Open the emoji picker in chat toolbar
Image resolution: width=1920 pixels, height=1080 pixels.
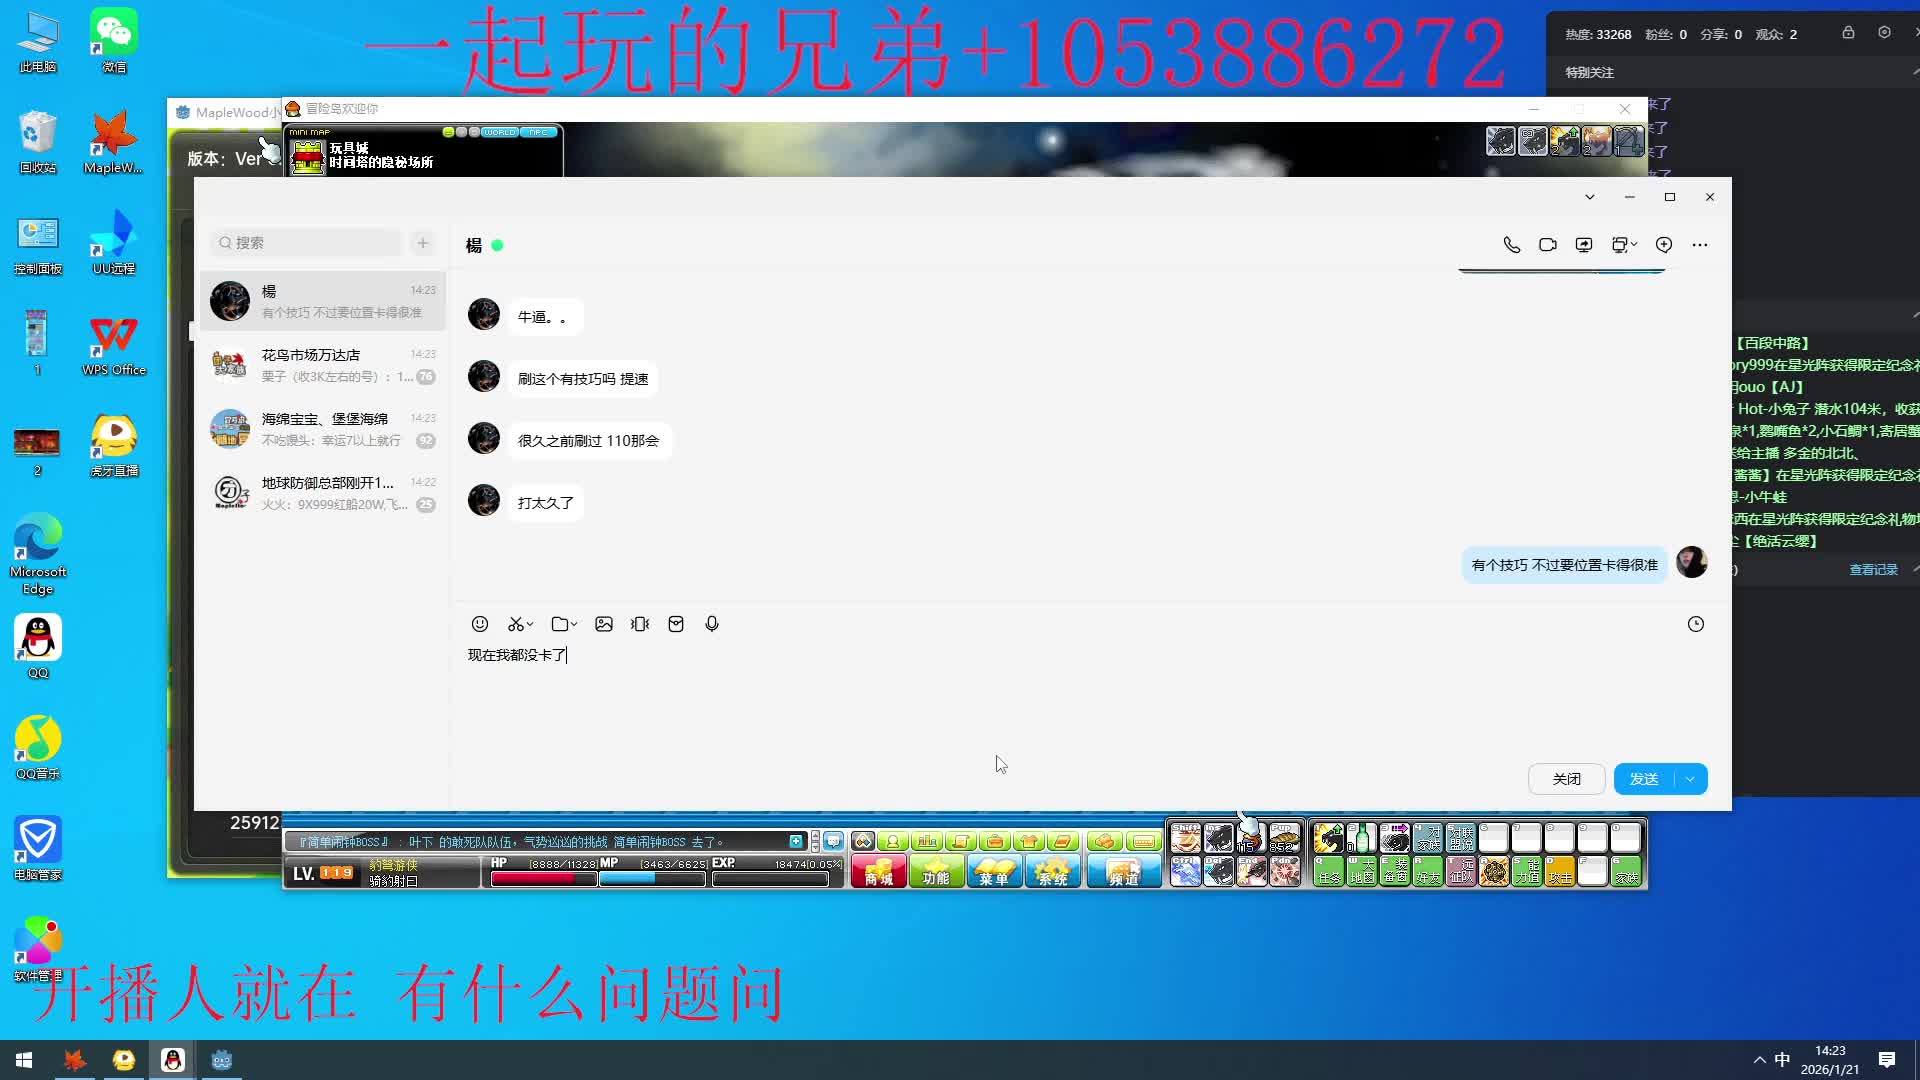pyautogui.click(x=480, y=624)
